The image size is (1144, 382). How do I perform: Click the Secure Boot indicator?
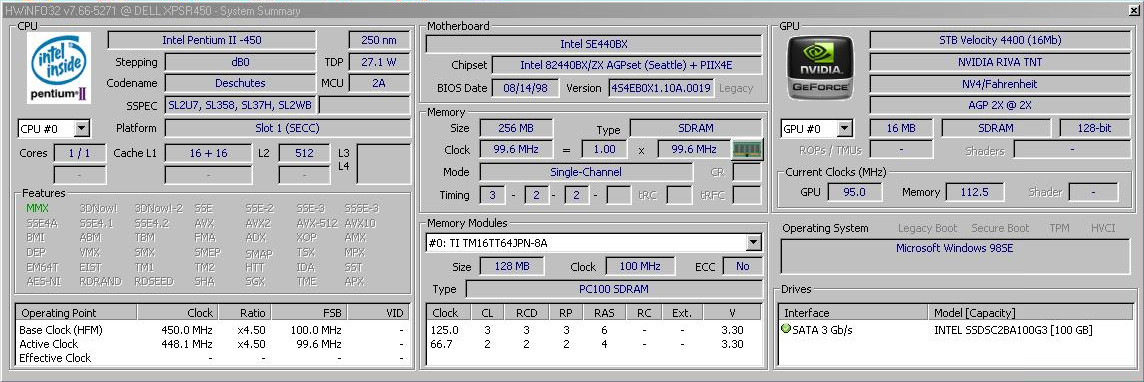click(1000, 228)
